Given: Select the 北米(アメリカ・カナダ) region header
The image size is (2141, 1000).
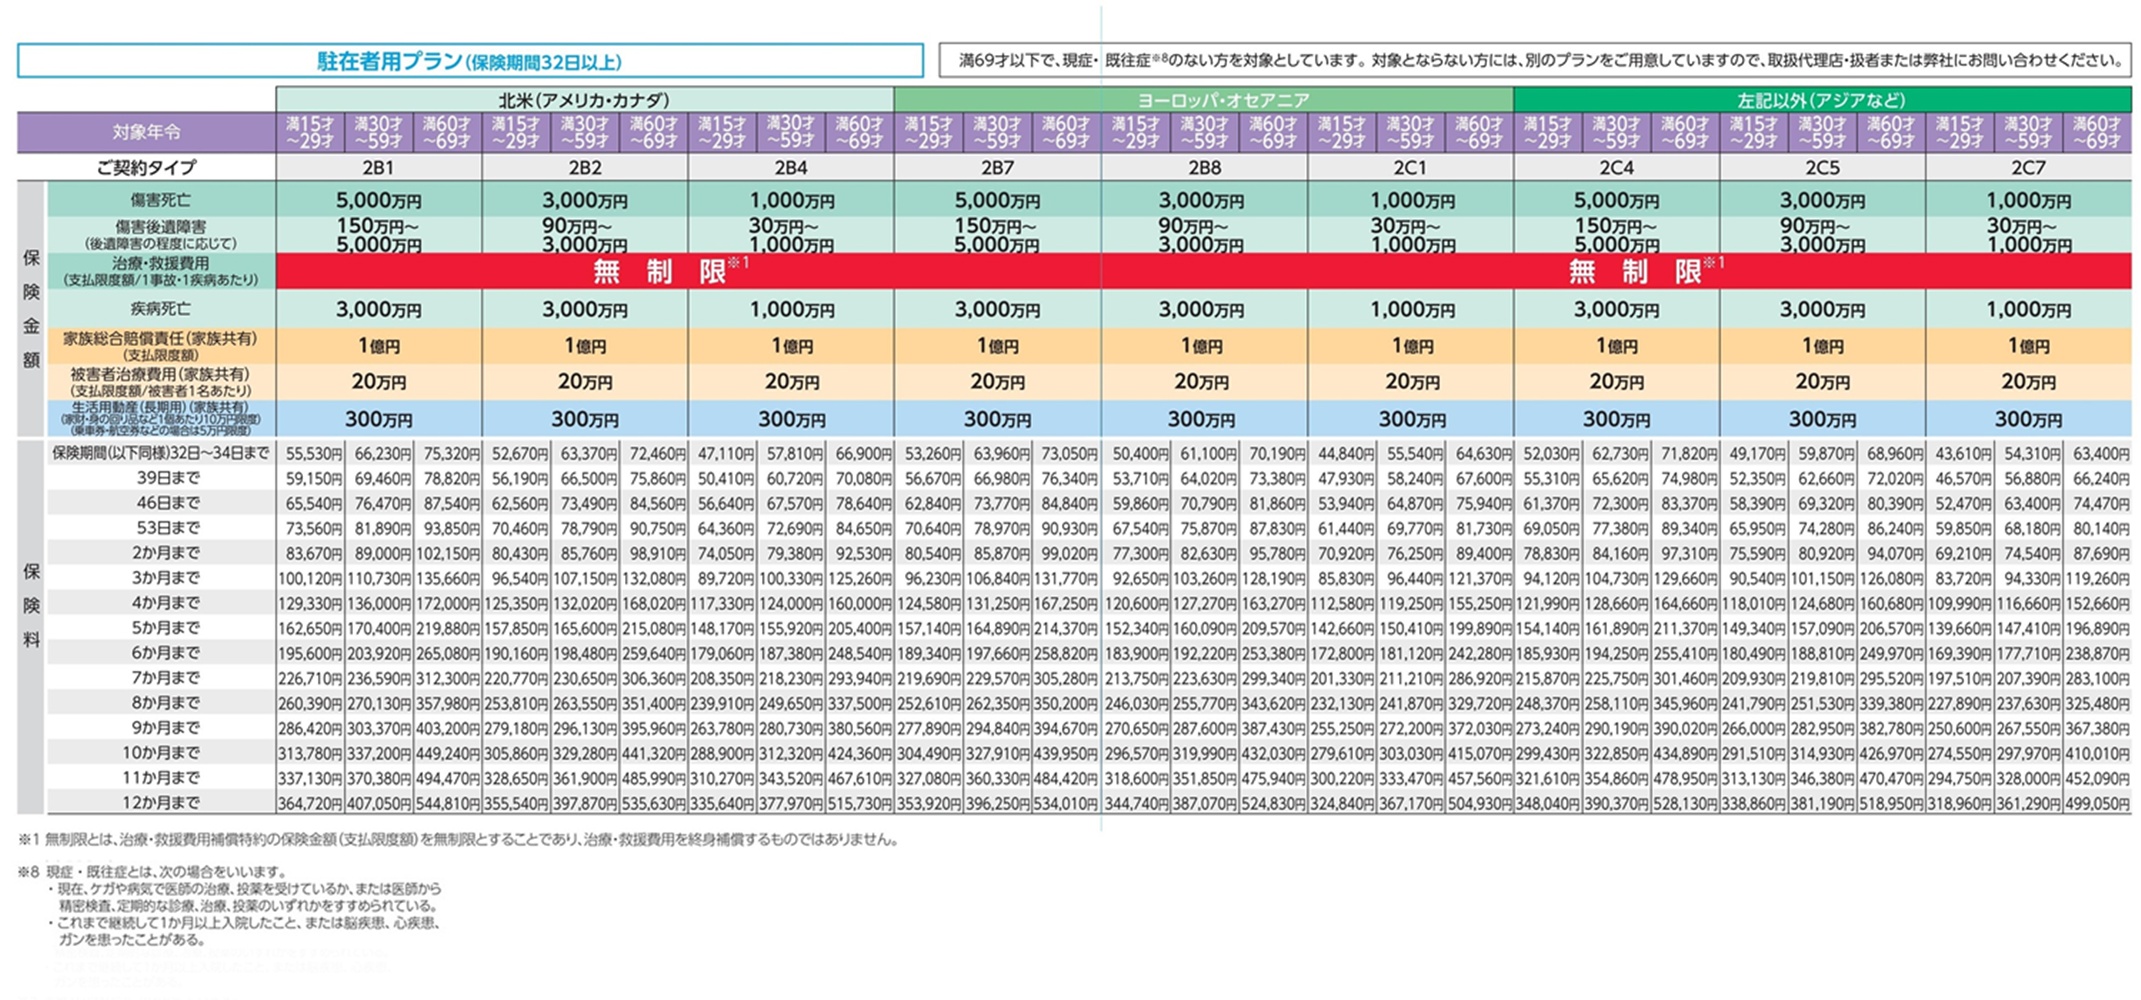Looking at the screenshot, I should (585, 100).
